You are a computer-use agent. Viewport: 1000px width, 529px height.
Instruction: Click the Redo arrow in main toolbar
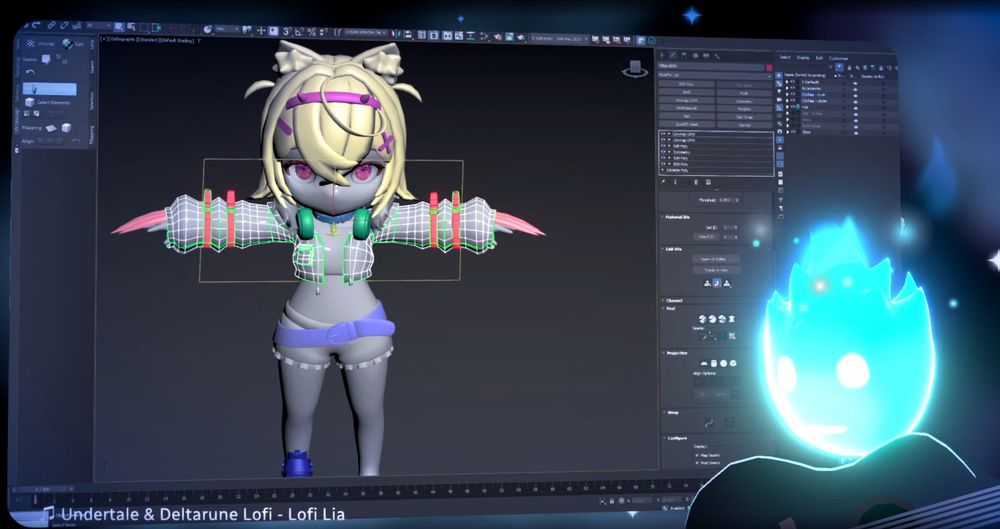click(x=36, y=26)
